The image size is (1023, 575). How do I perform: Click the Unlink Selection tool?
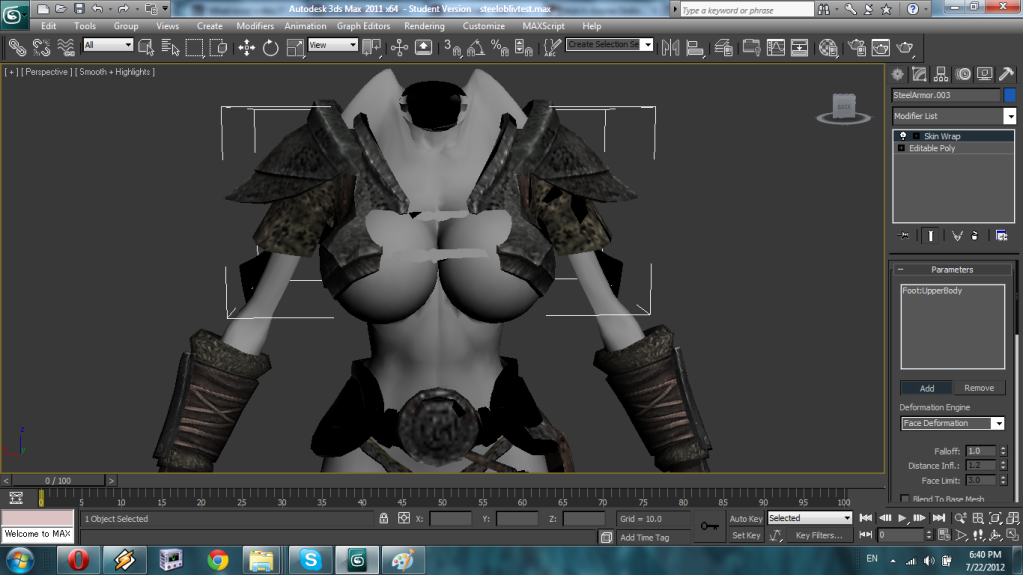[42, 48]
